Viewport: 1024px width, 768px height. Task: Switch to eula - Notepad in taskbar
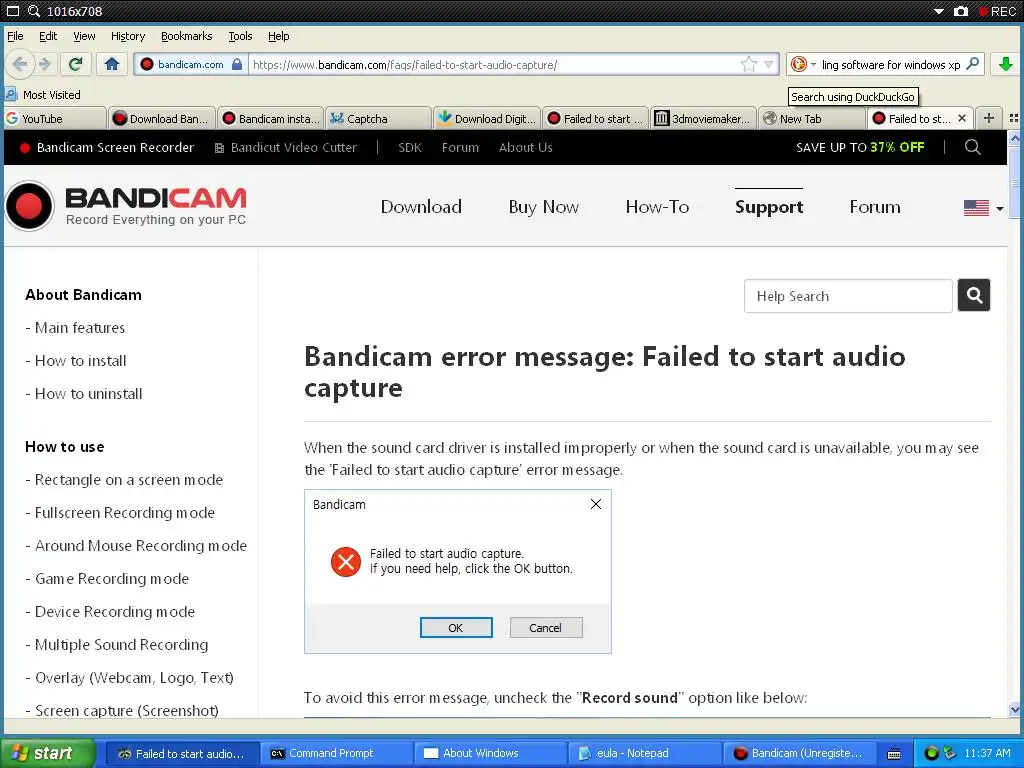click(x=645, y=753)
